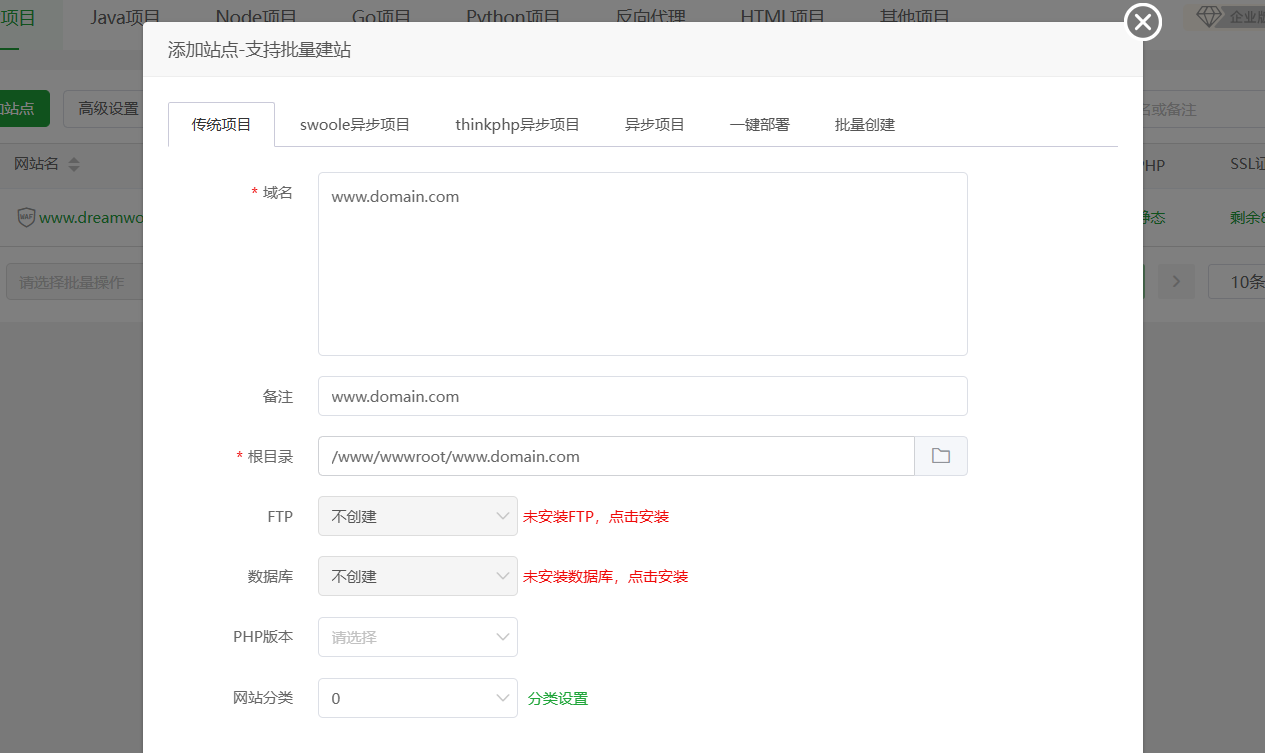Click the diamond enterprise edition icon

pyautogui.click(x=1209, y=17)
